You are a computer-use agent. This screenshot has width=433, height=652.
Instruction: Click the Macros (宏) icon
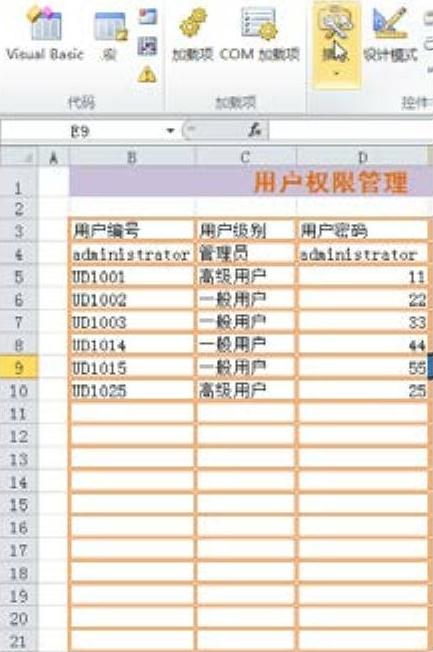pos(110,34)
